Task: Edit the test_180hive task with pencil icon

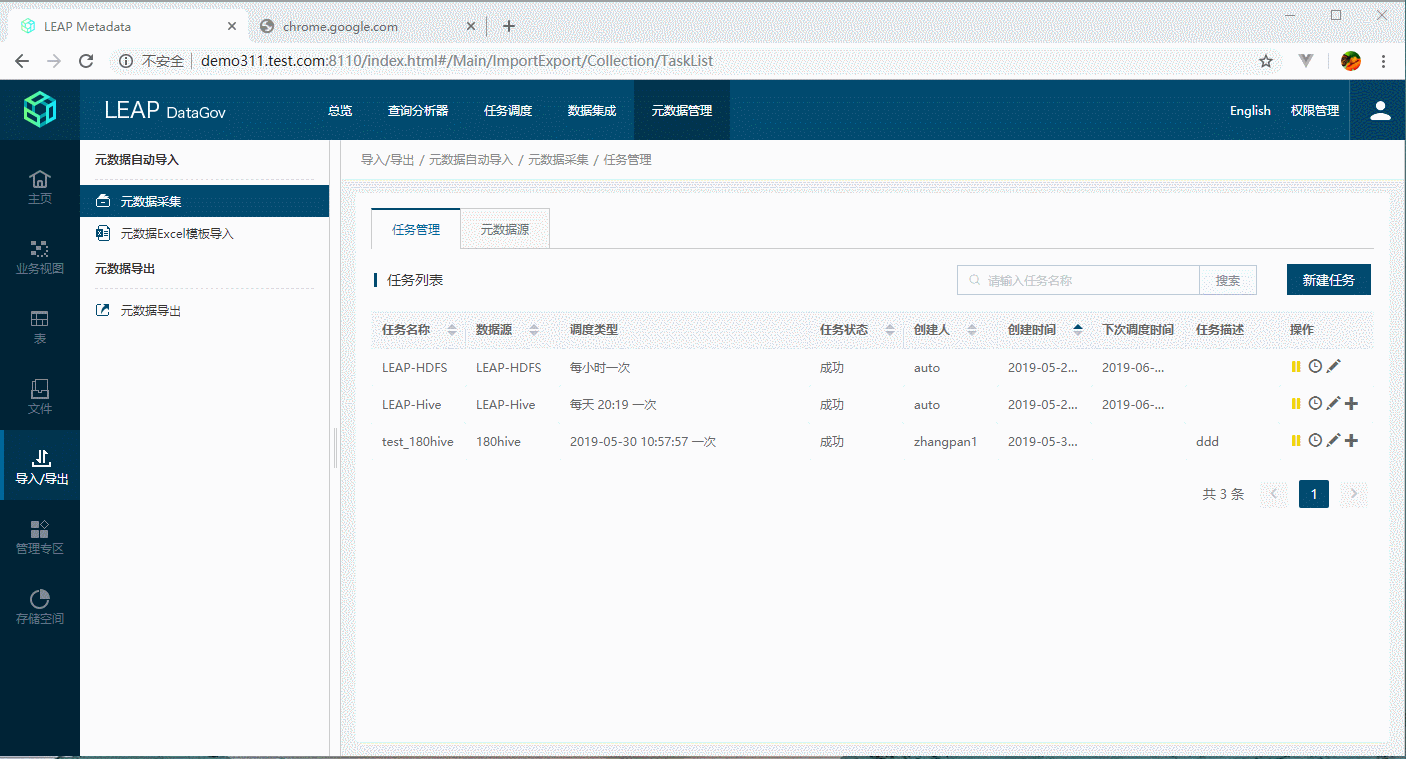Action: tap(1333, 441)
